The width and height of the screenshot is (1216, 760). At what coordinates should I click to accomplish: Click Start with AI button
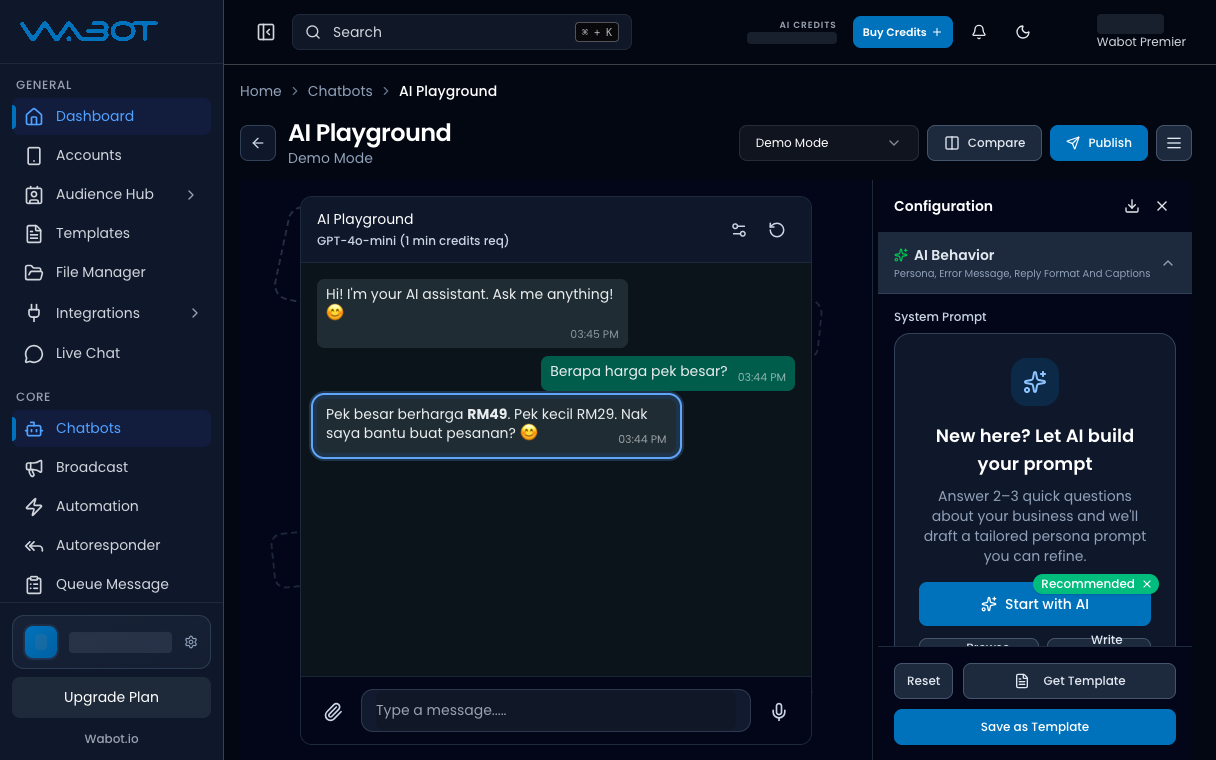click(1035, 604)
